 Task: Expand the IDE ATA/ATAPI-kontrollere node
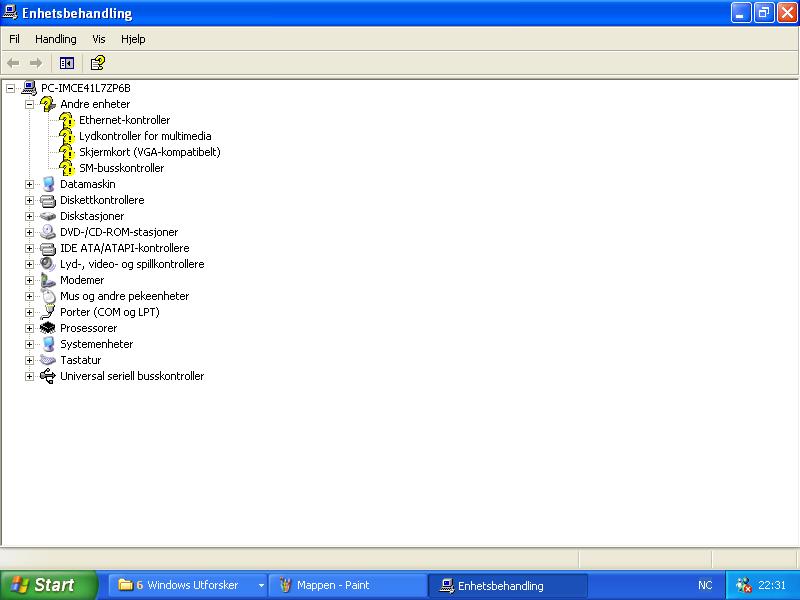click(30, 248)
